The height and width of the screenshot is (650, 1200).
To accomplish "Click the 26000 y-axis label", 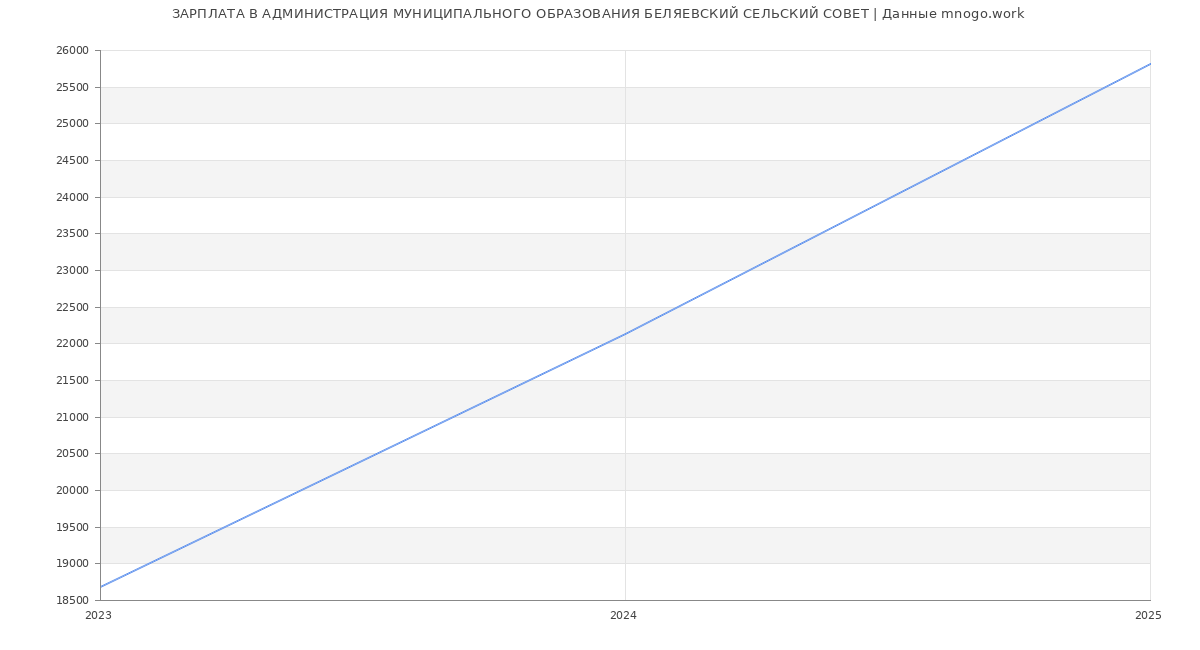I will coord(72,51).
